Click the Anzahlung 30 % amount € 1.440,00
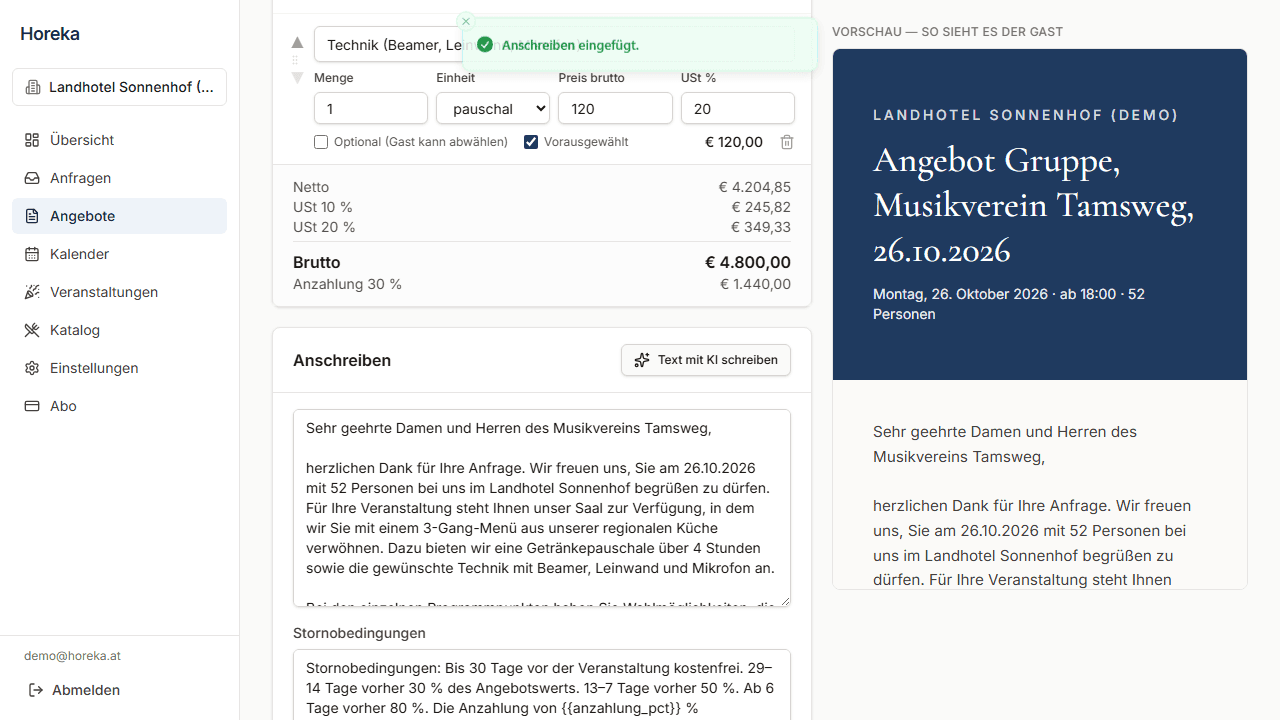The height and width of the screenshot is (720, 1280). 755,285
